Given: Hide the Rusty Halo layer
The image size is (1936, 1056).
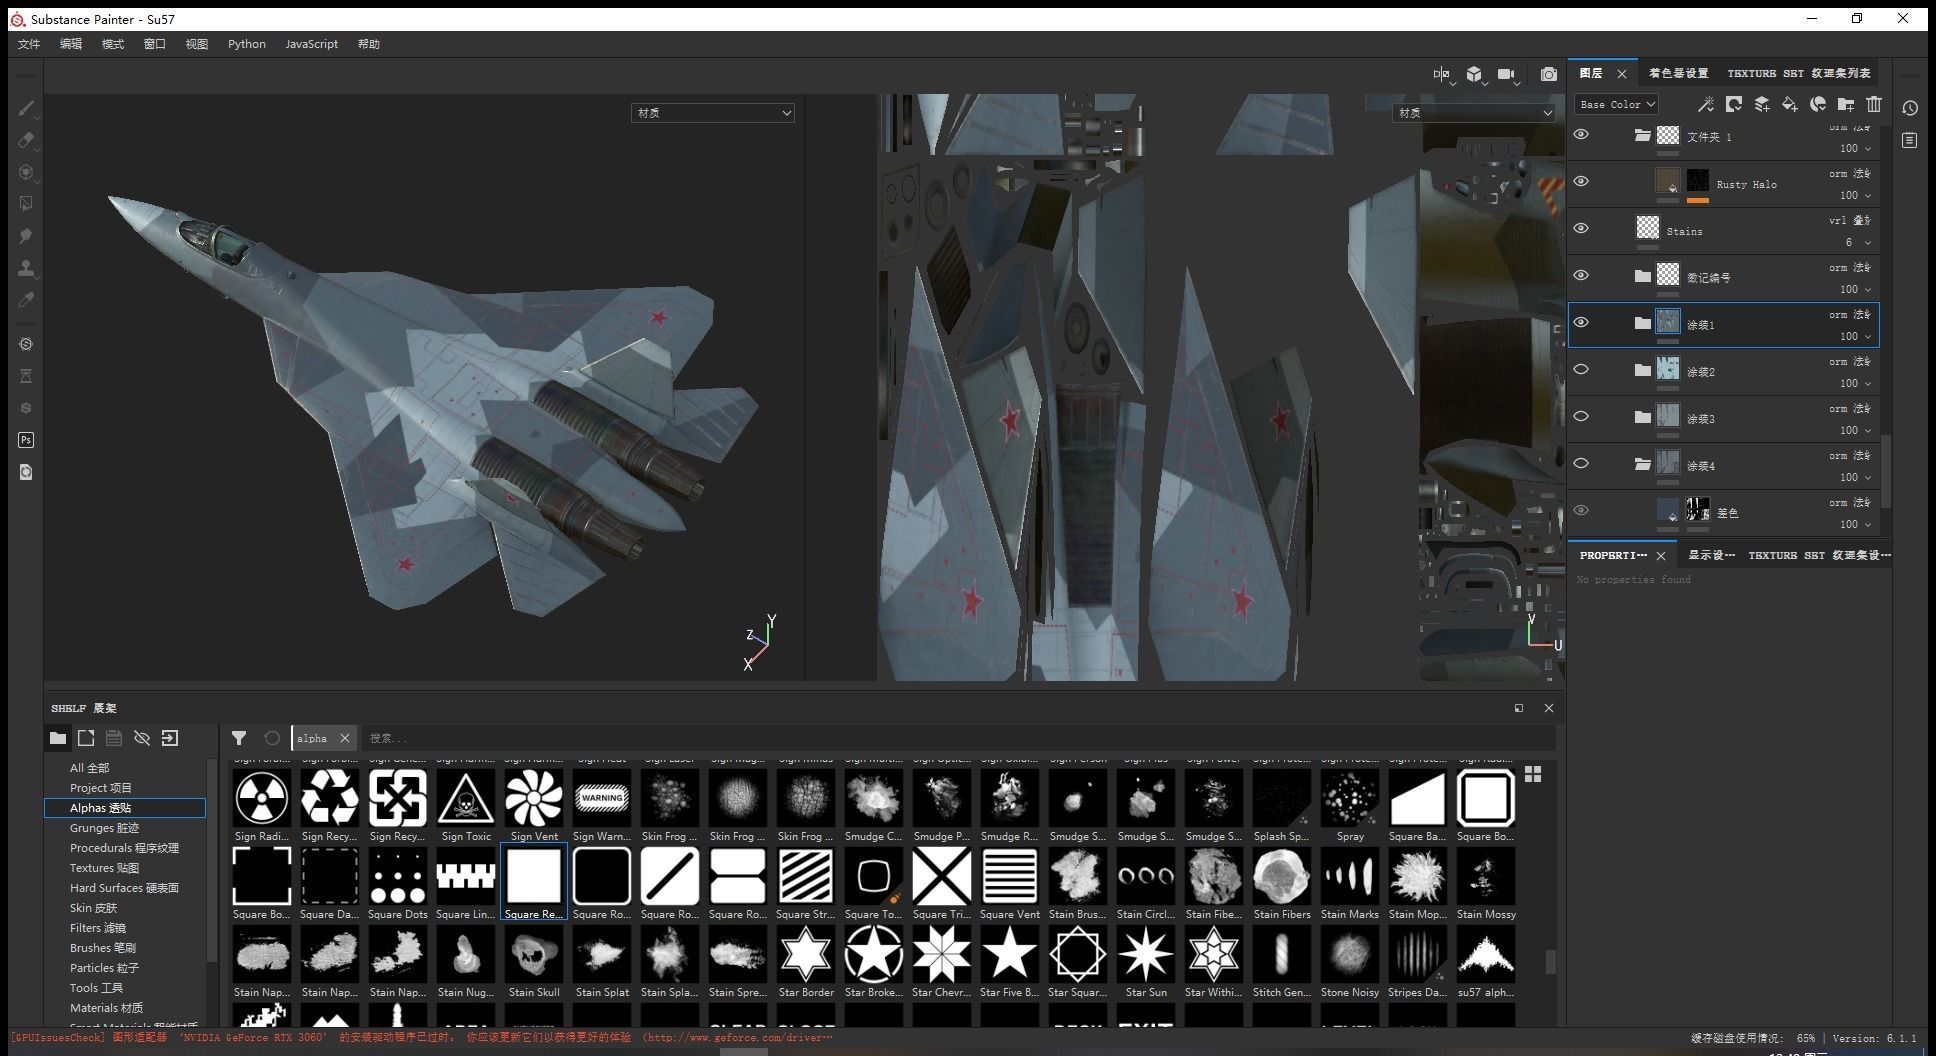Looking at the screenshot, I should [1581, 181].
